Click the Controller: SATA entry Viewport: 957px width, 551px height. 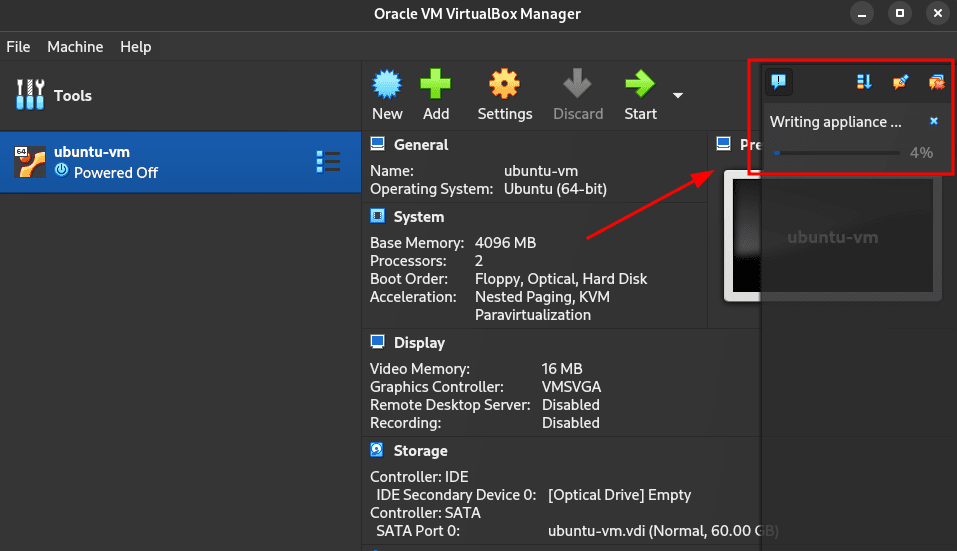click(425, 513)
